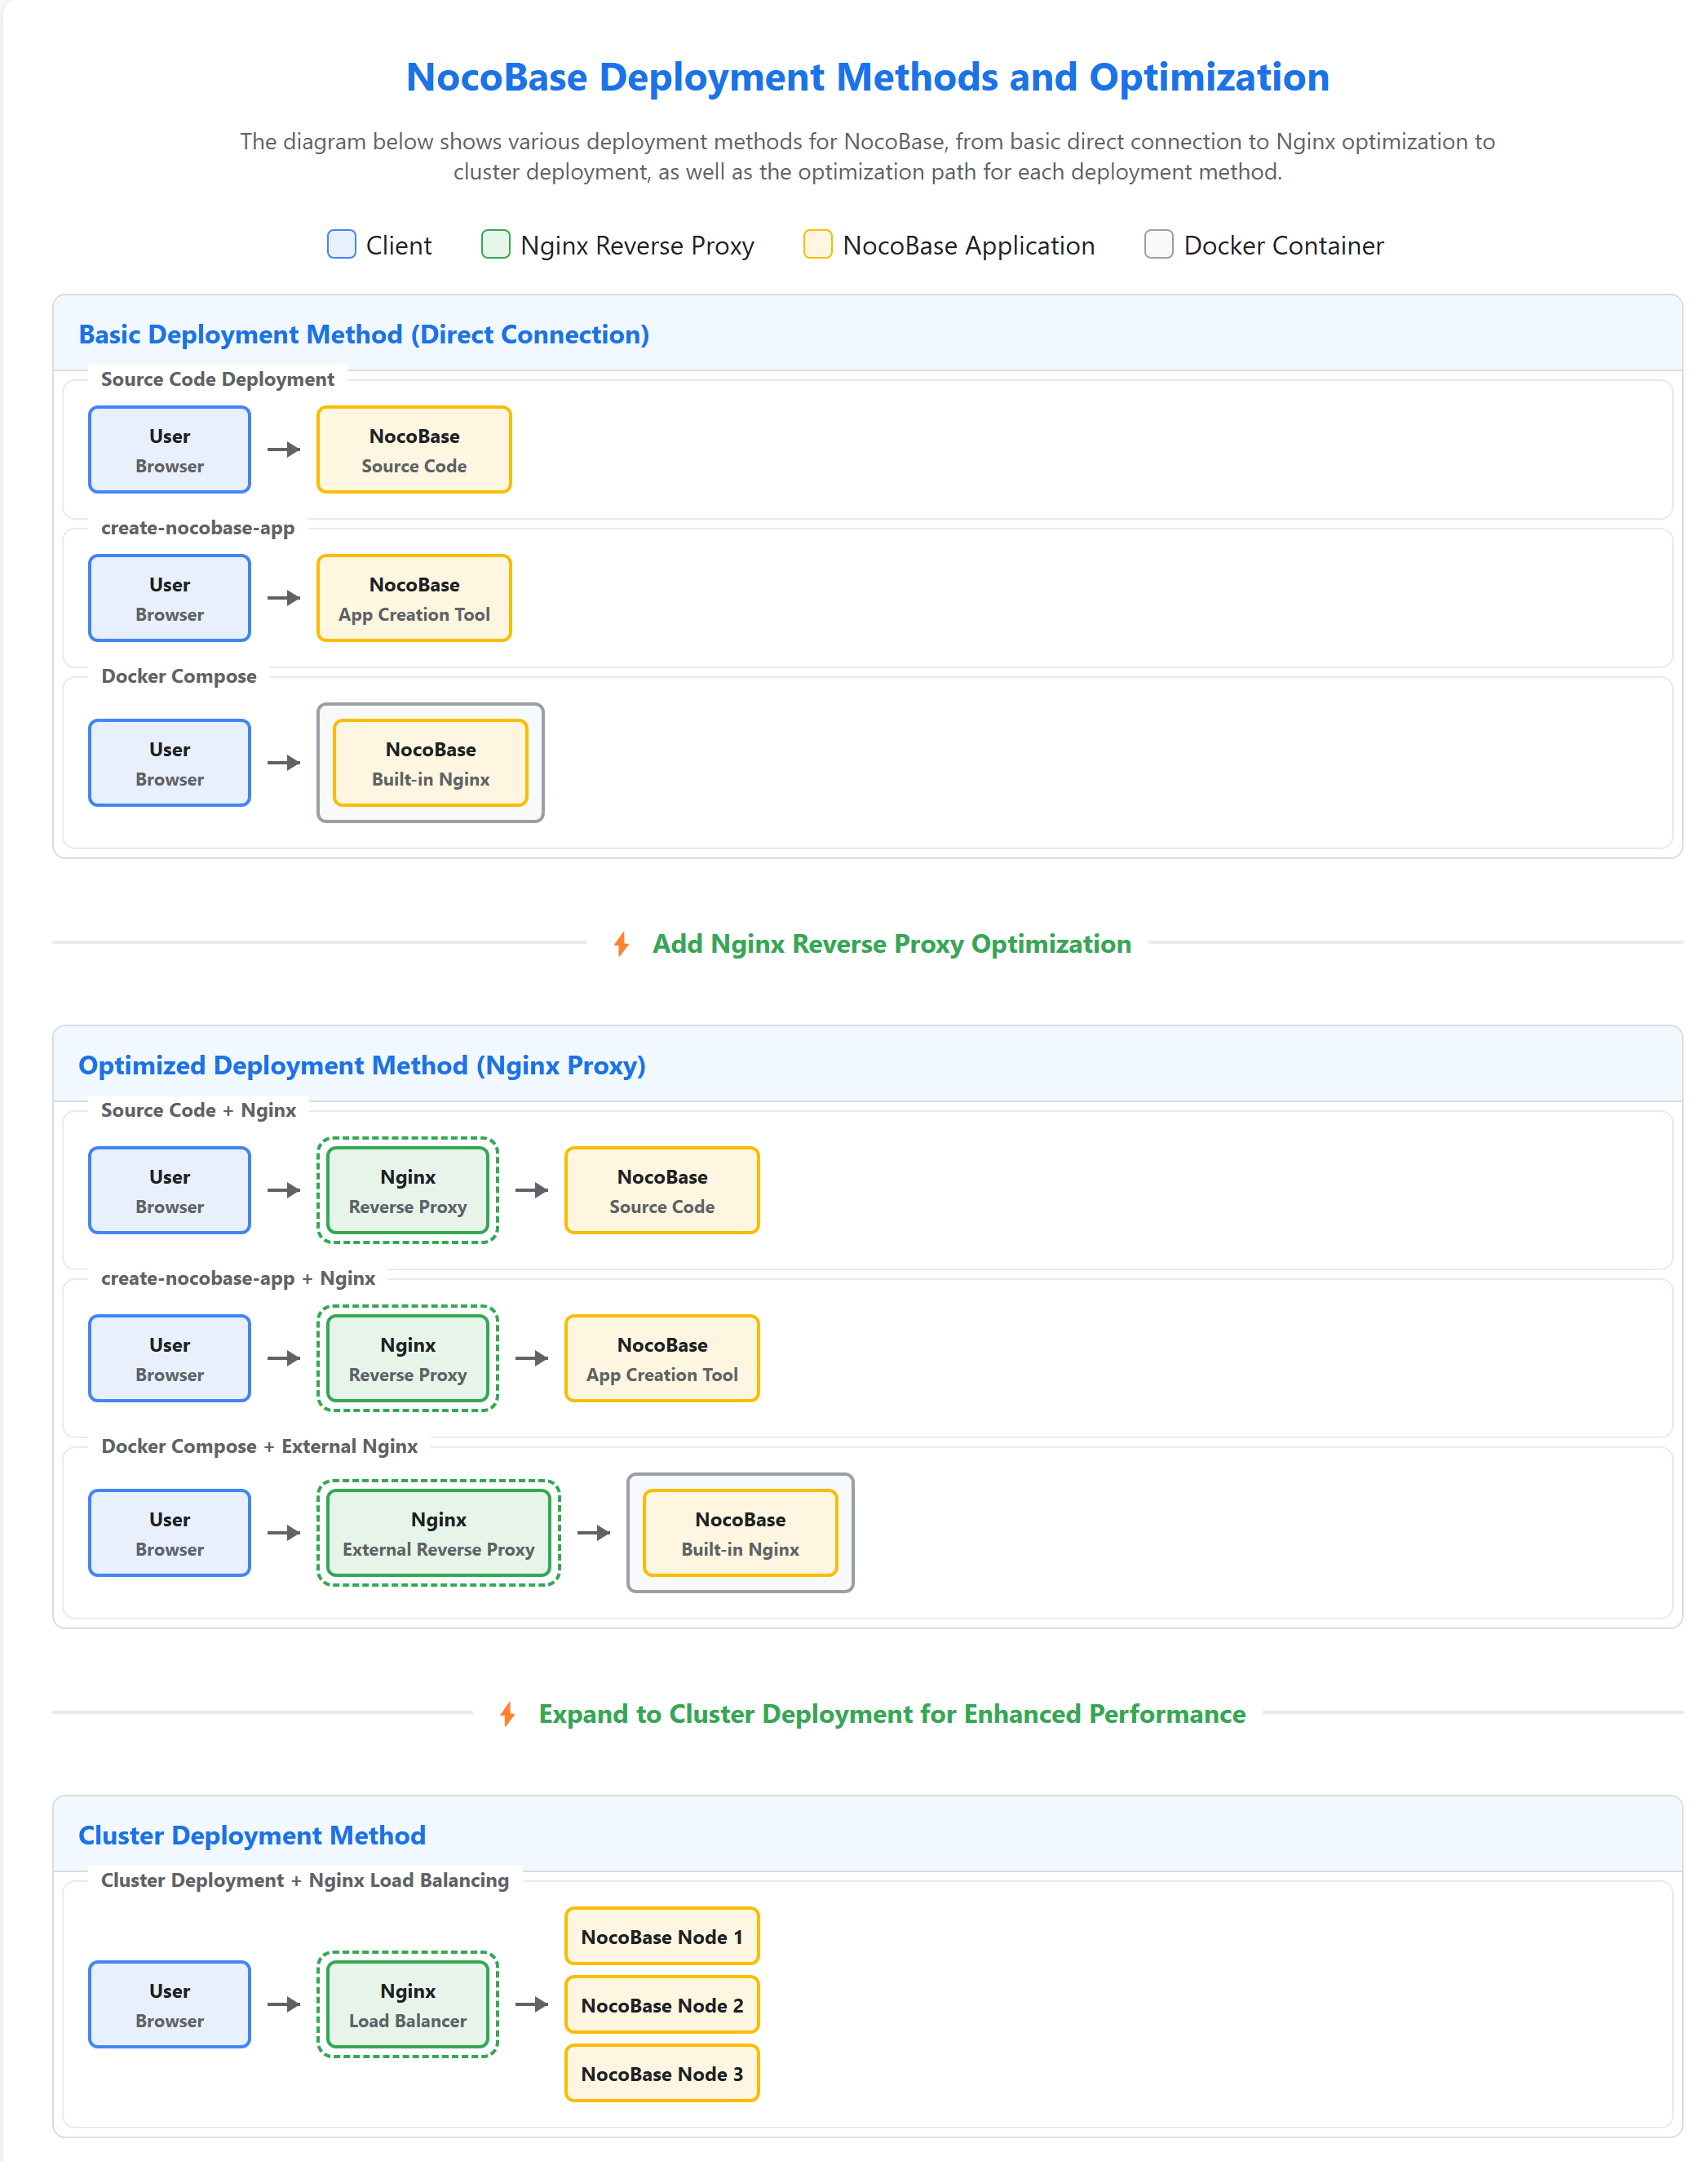Click the NocoBase Application legend label

(968, 246)
